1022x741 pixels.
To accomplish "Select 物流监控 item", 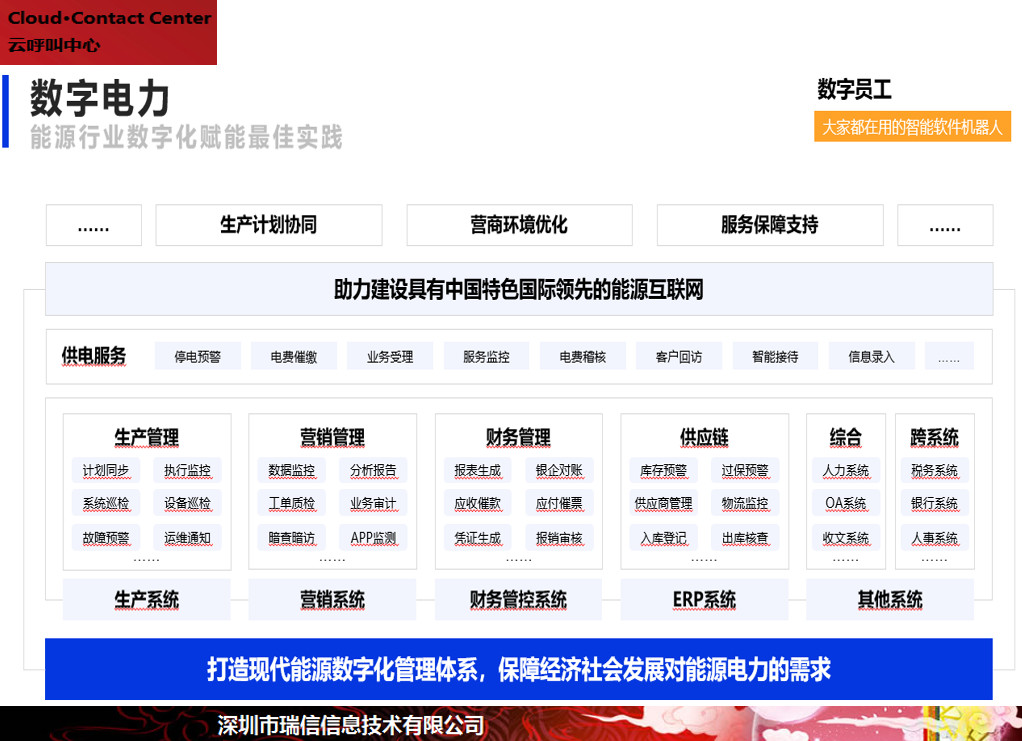I will (745, 503).
